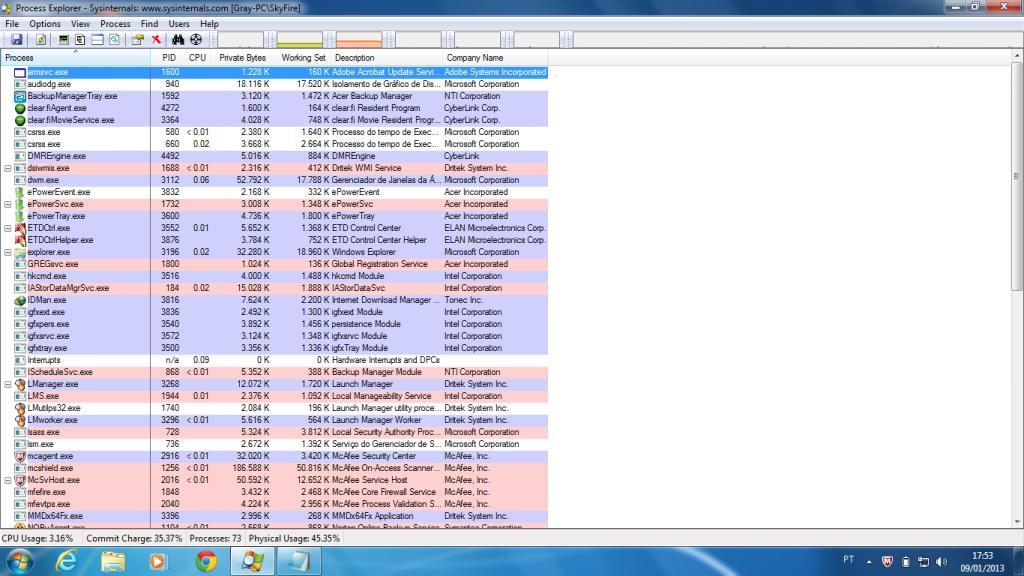Collapse the McSvHost.exe tree node

point(8,480)
